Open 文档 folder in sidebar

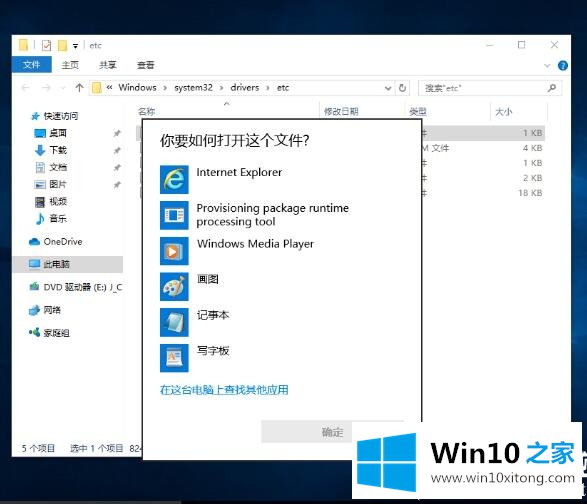tap(58, 167)
